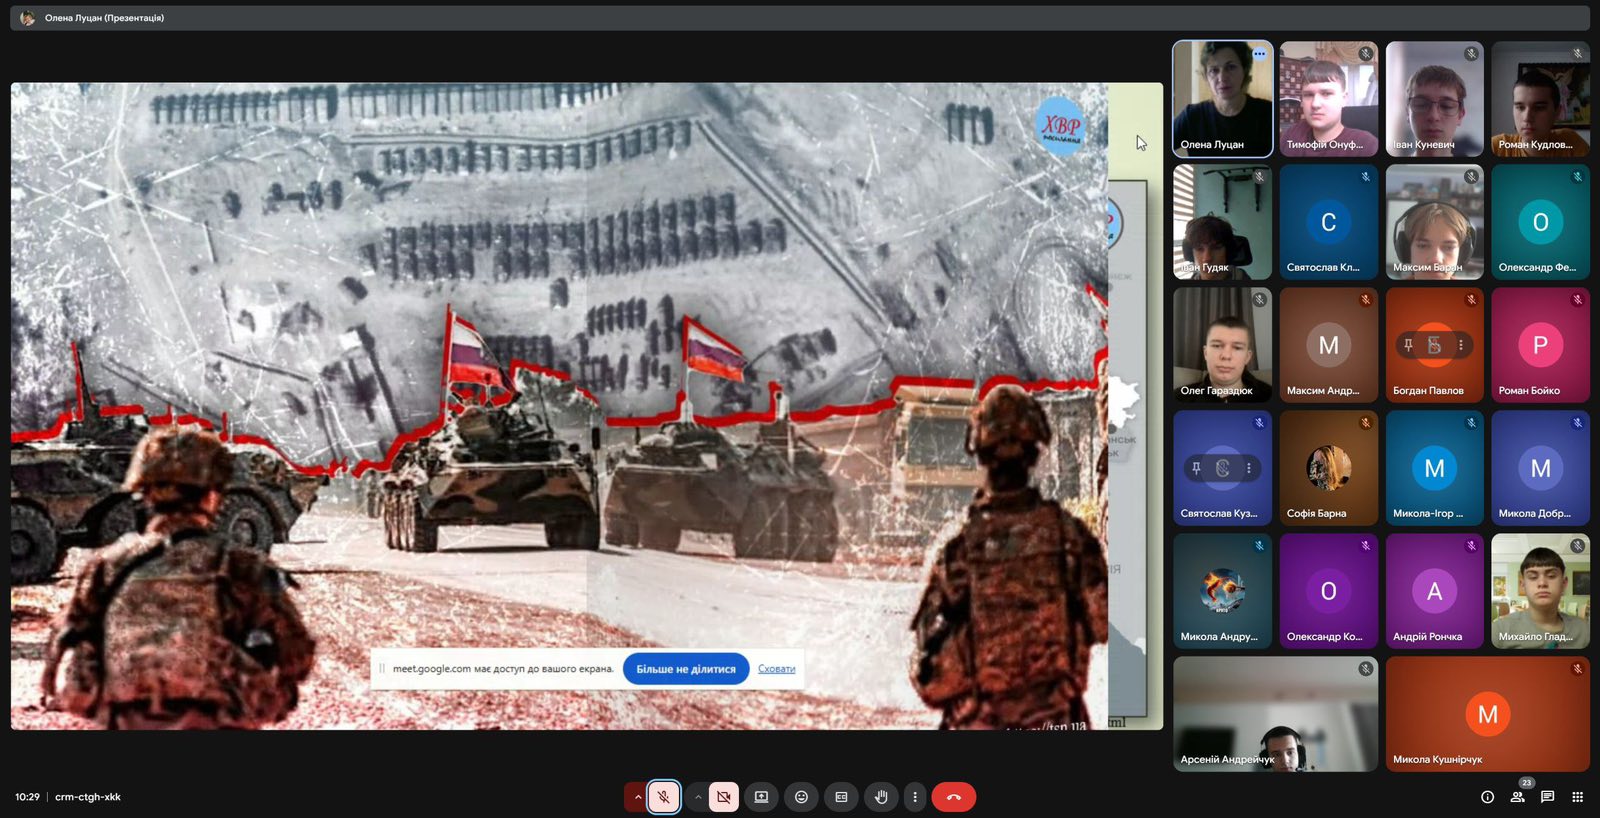Show the participants panel with 23 people
The width and height of the screenshot is (1600, 818).
point(1518,797)
